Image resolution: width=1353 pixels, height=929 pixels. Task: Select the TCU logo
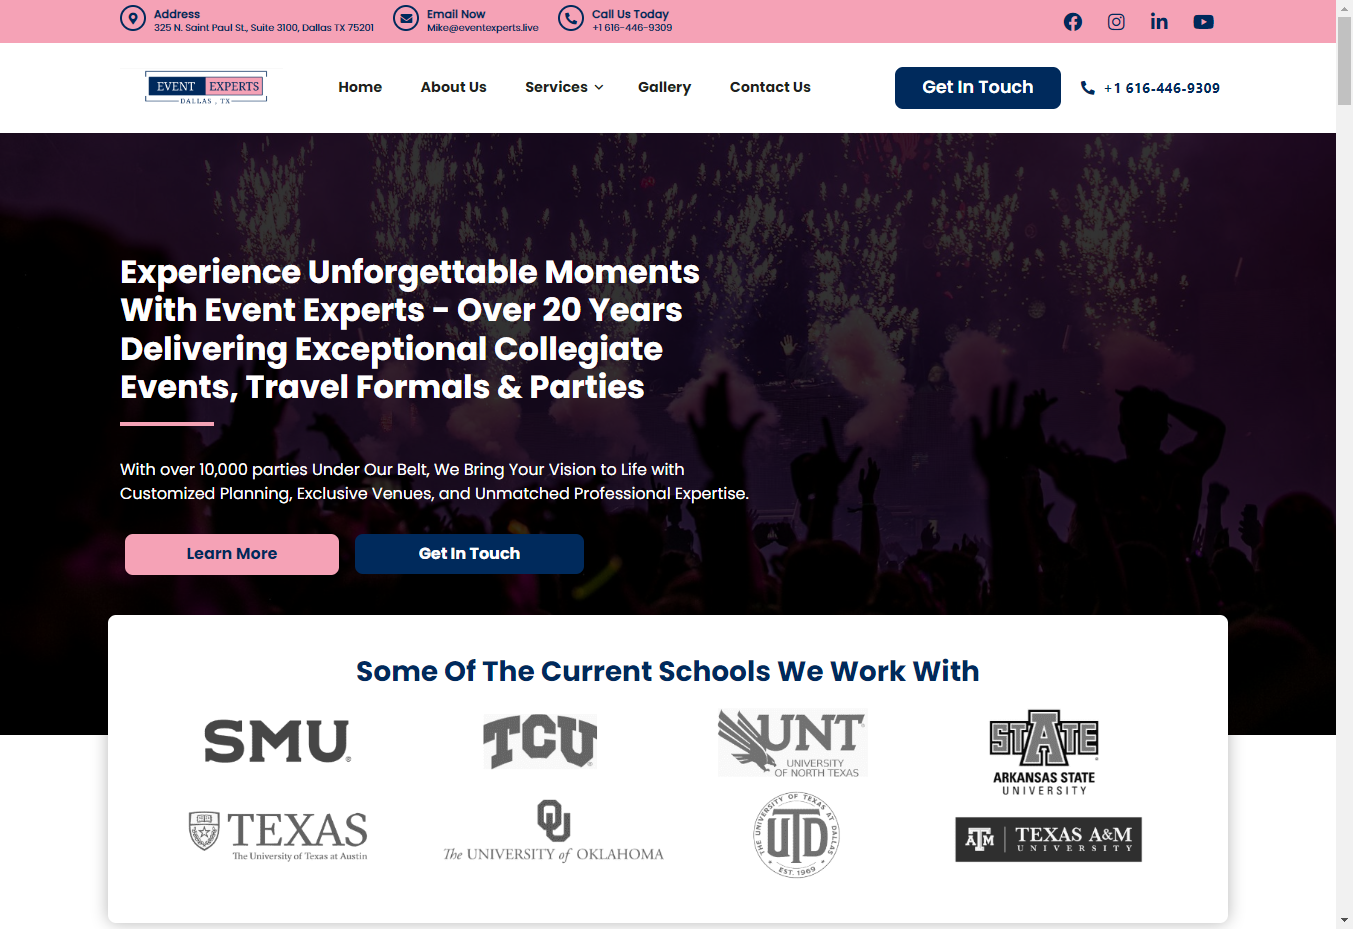[540, 742]
